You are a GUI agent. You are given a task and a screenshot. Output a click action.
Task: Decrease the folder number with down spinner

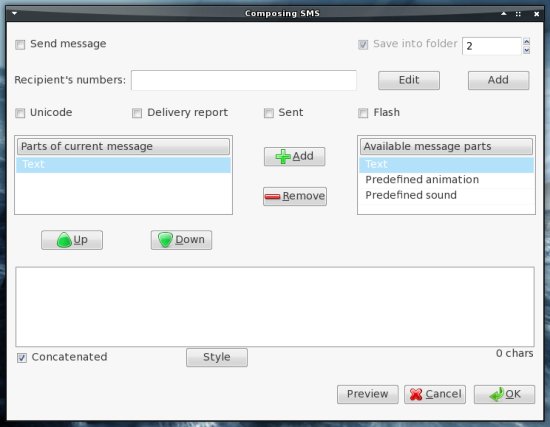(526, 50)
